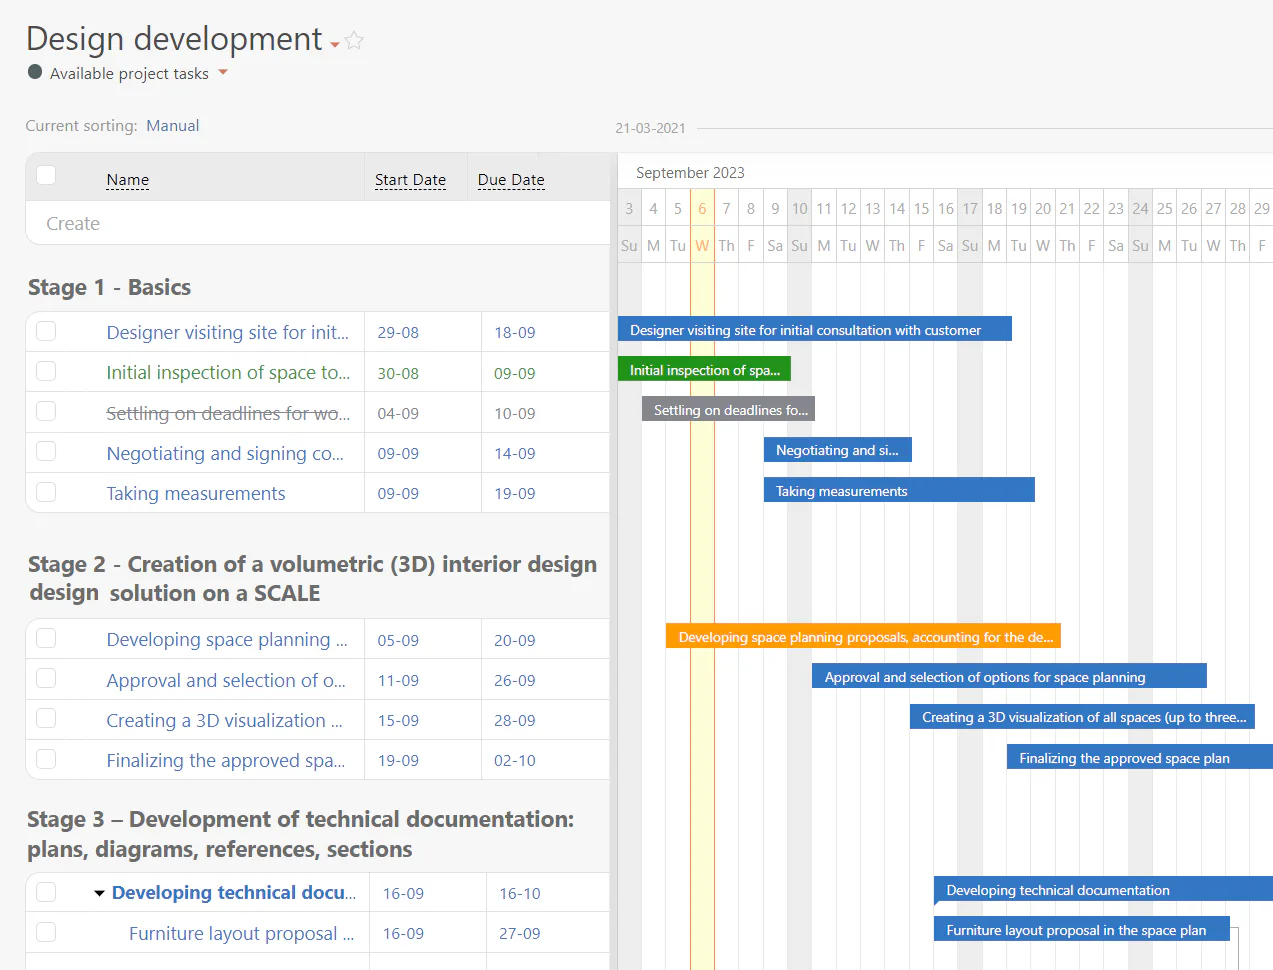Viewport: 1273px width, 970px height.
Task: Click the Stage 1 - Basics section header
Action: click(x=109, y=288)
